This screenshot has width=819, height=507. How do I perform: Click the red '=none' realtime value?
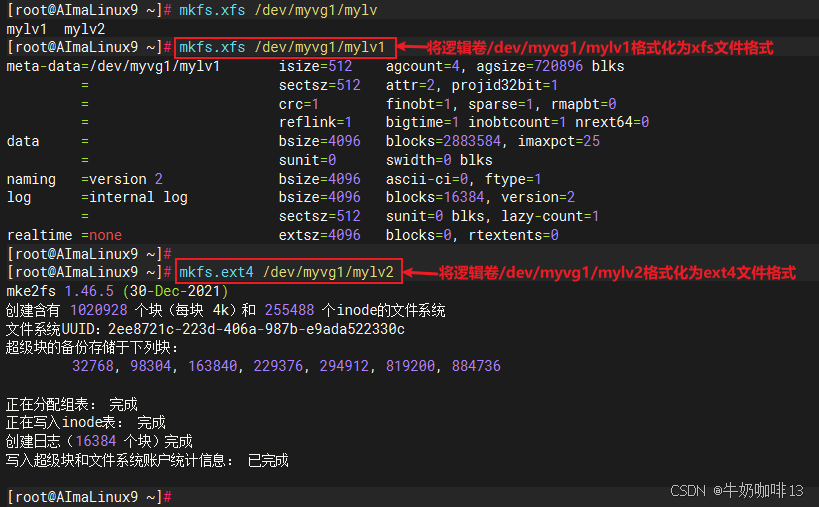point(101,235)
